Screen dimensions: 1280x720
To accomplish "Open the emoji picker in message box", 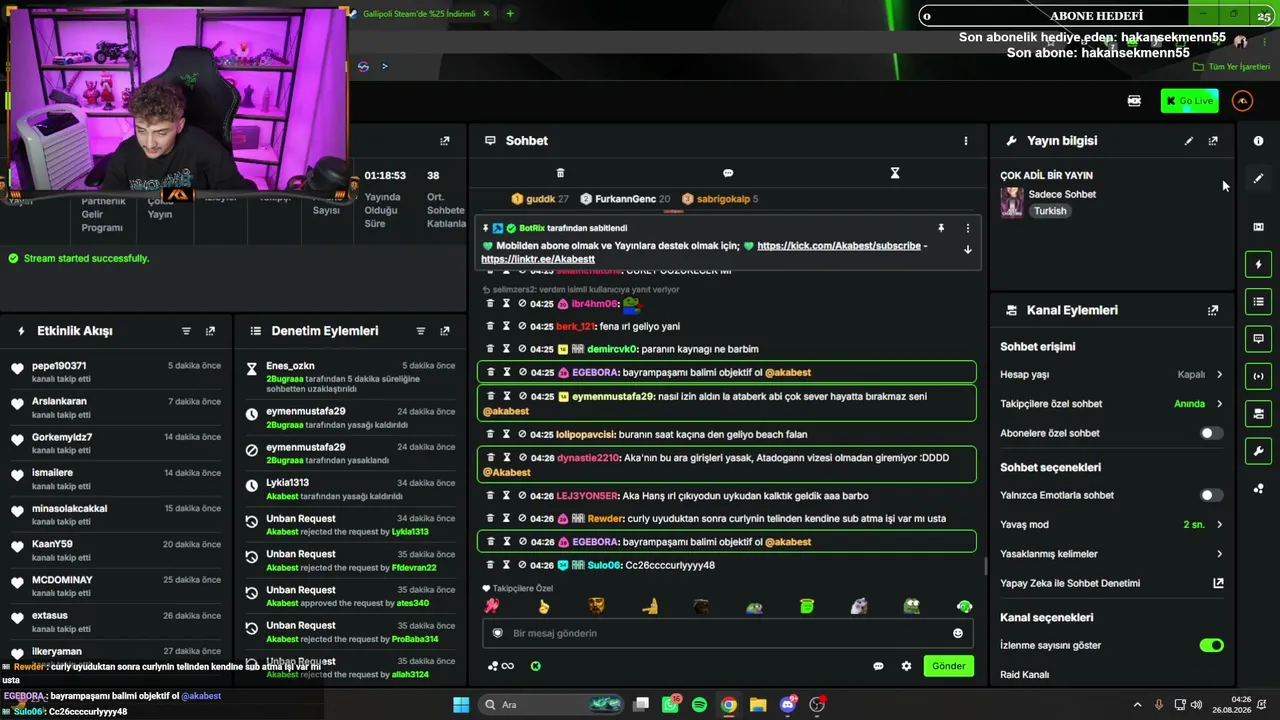I will pyautogui.click(x=958, y=633).
